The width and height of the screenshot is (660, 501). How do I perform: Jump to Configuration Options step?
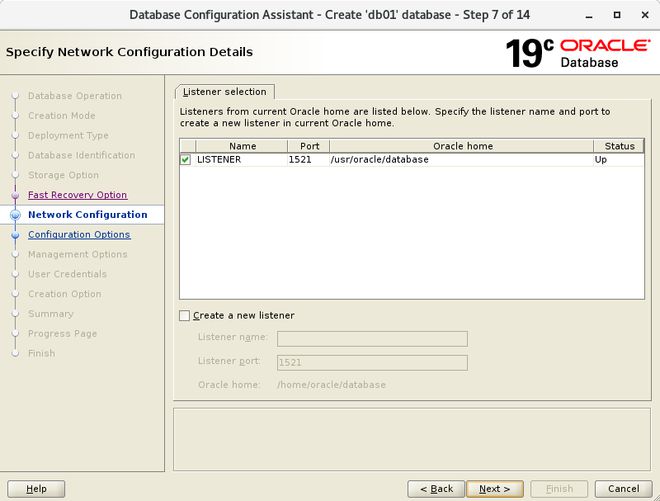(79, 235)
